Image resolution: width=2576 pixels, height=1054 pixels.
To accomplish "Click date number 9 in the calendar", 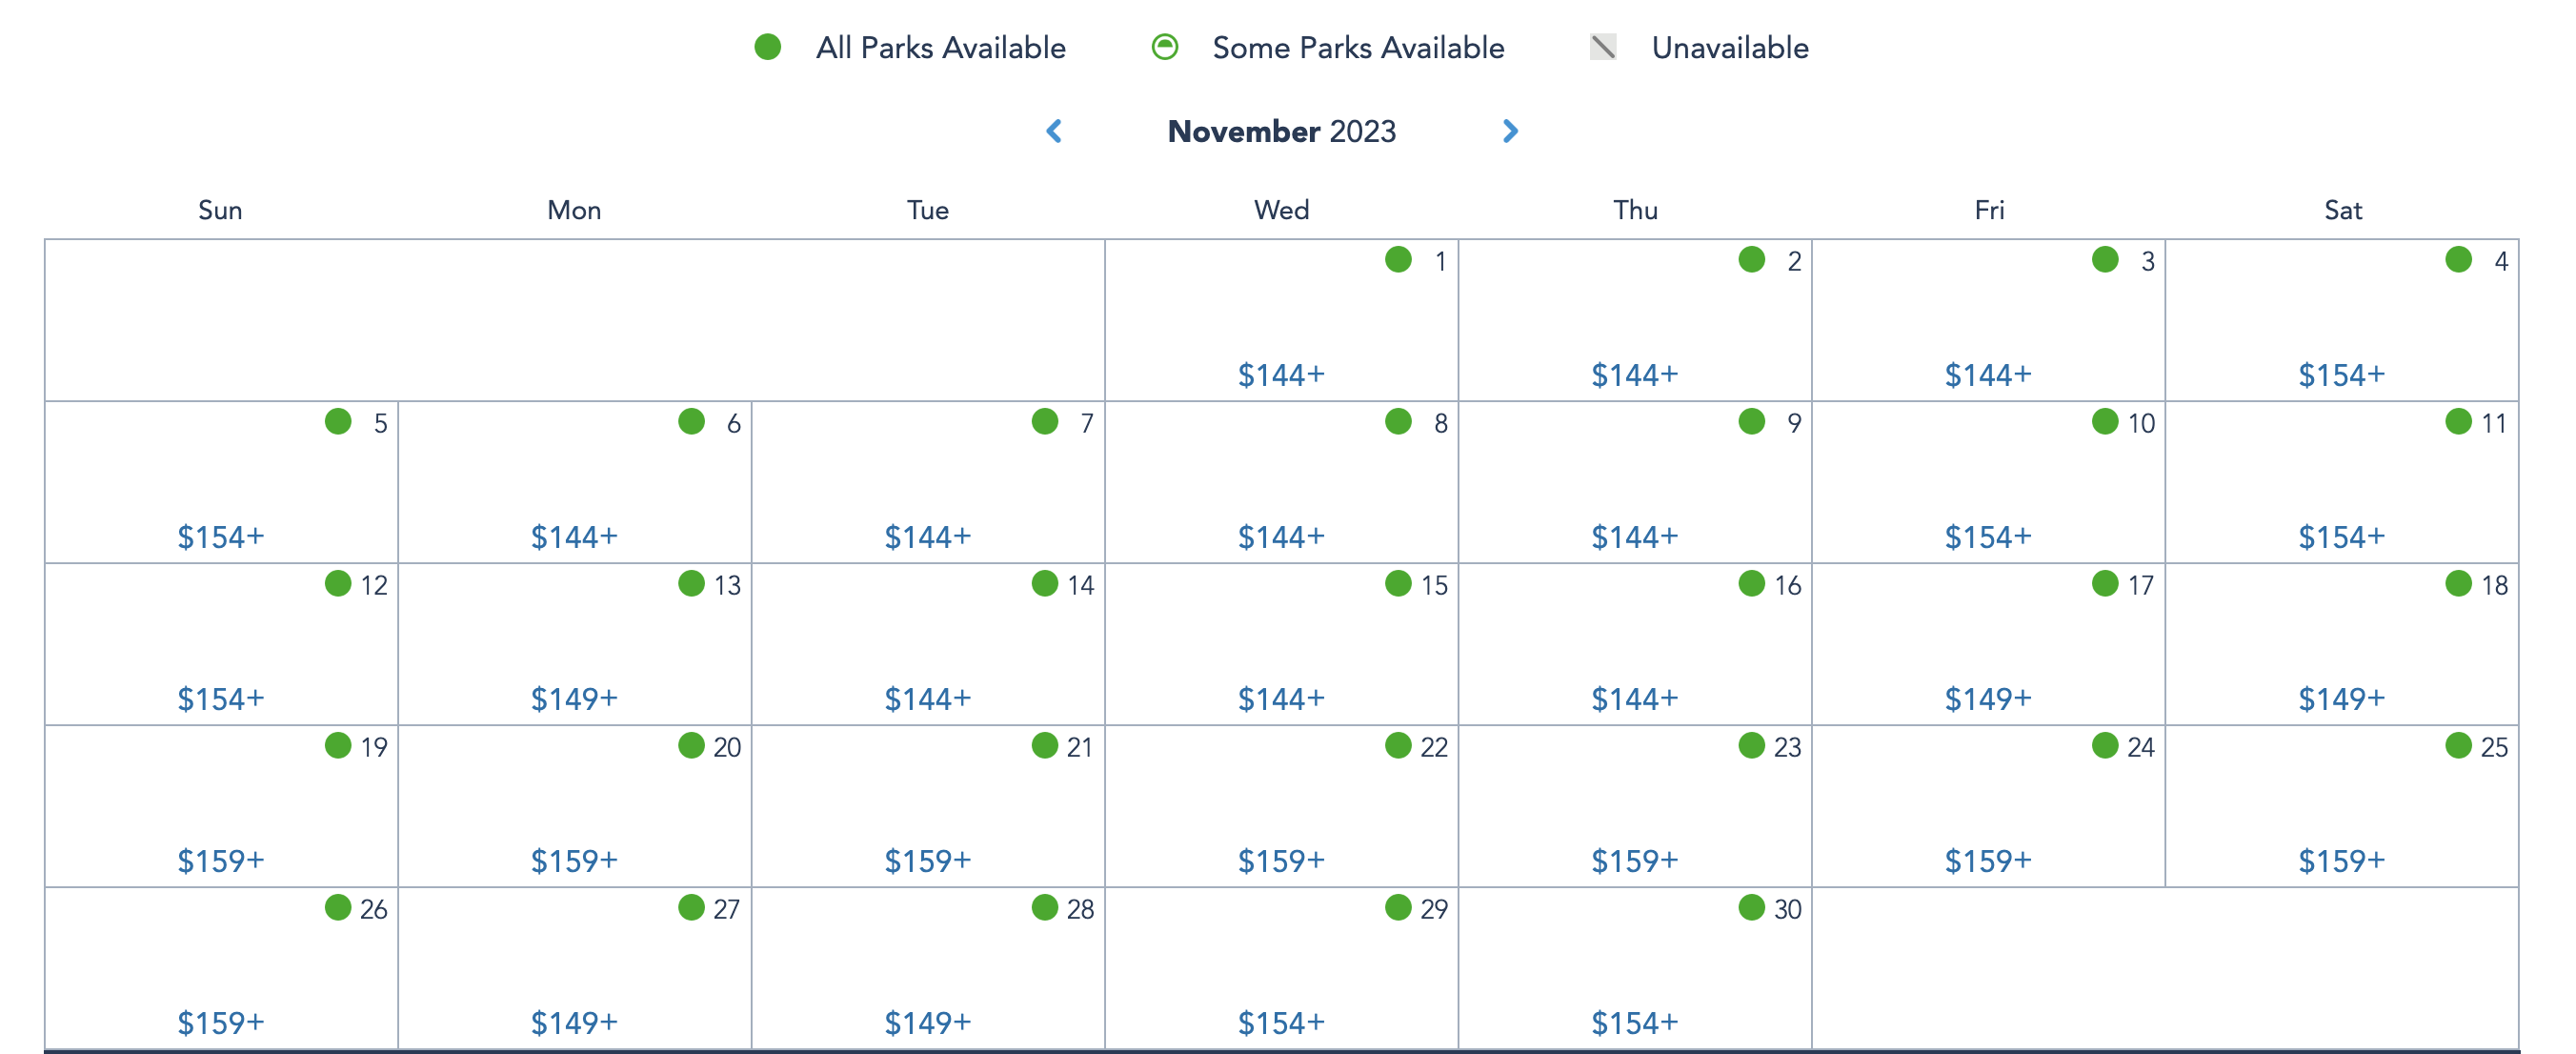I will pyautogui.click(x=1794, y=423).
